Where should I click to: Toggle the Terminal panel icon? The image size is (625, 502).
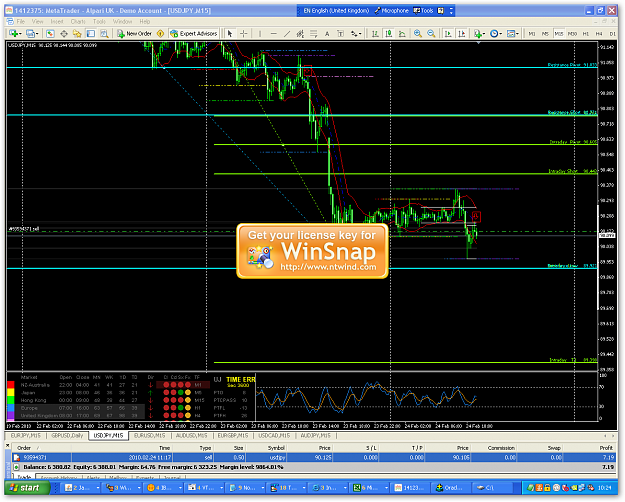(90, 34)
